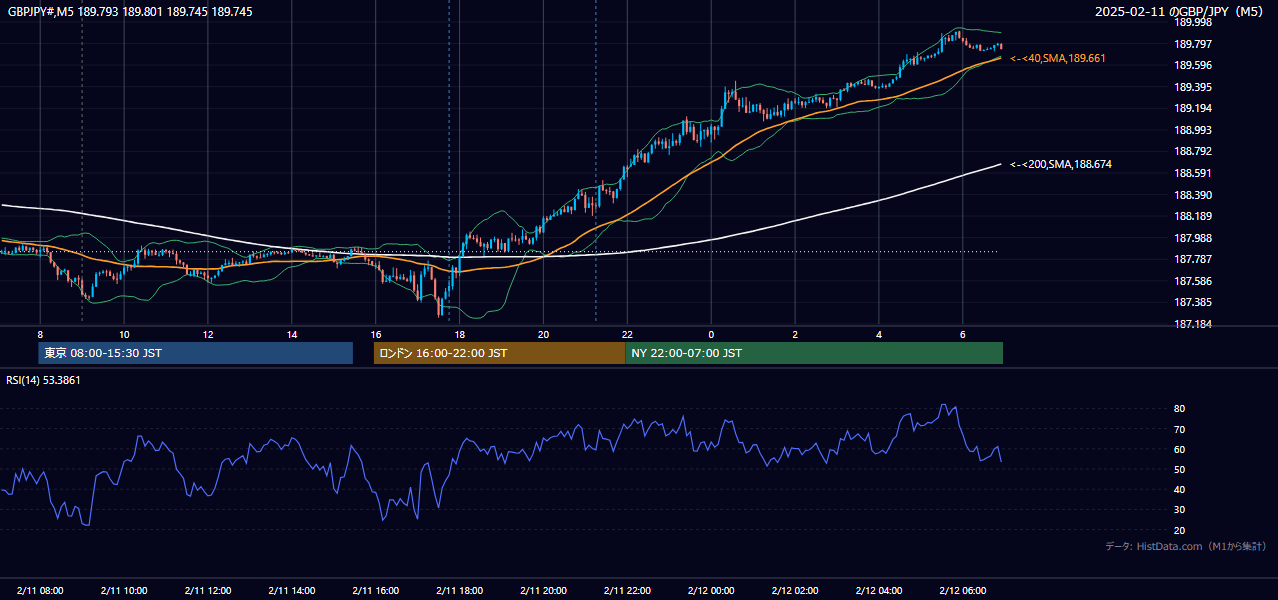Select the 40 SMA label reading 189.661
1278x600 pixels.
coord(1058,59)
